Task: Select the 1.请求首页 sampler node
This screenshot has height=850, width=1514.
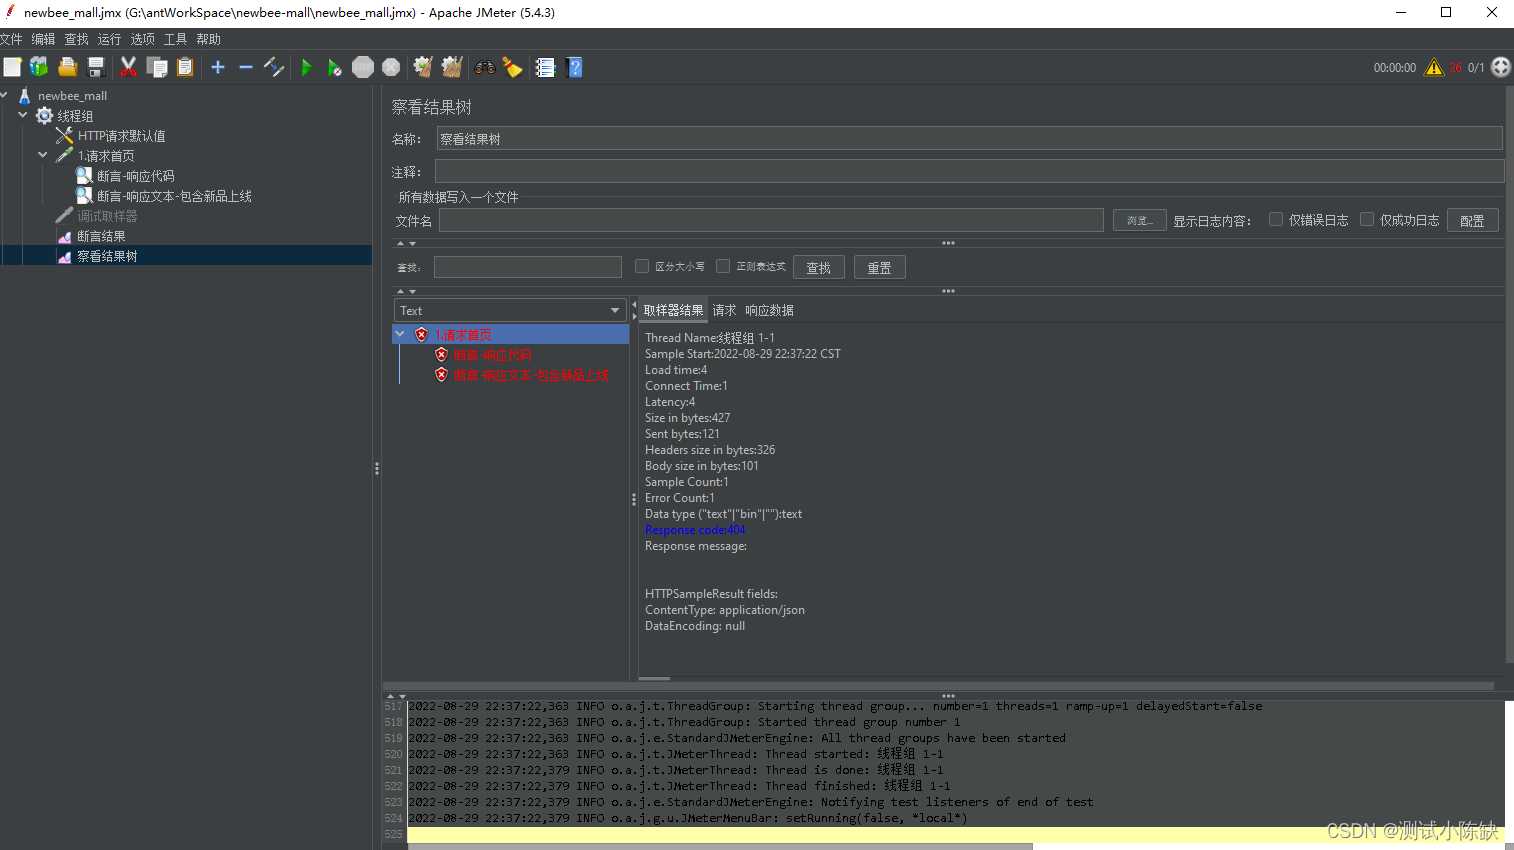Action: [x=106, y=156]
